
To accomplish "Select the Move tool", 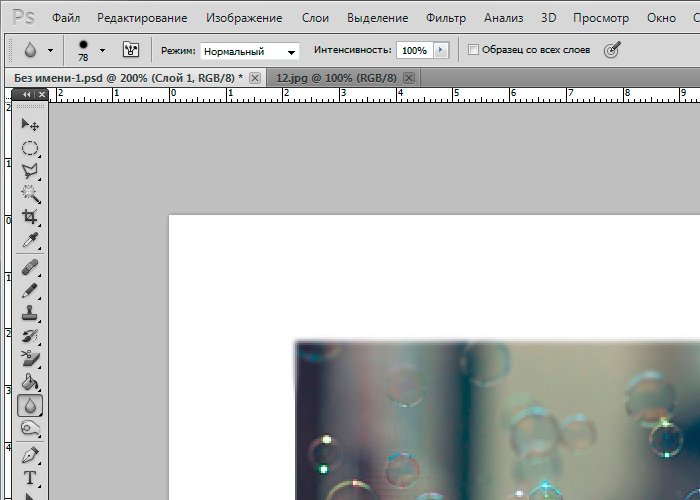I will 30,125.
